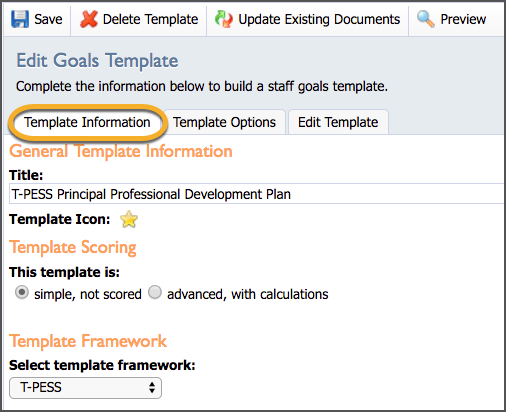The image size is (506, 412).
Task: Select the Template Information tab
Action: click(x=87, y=122)
